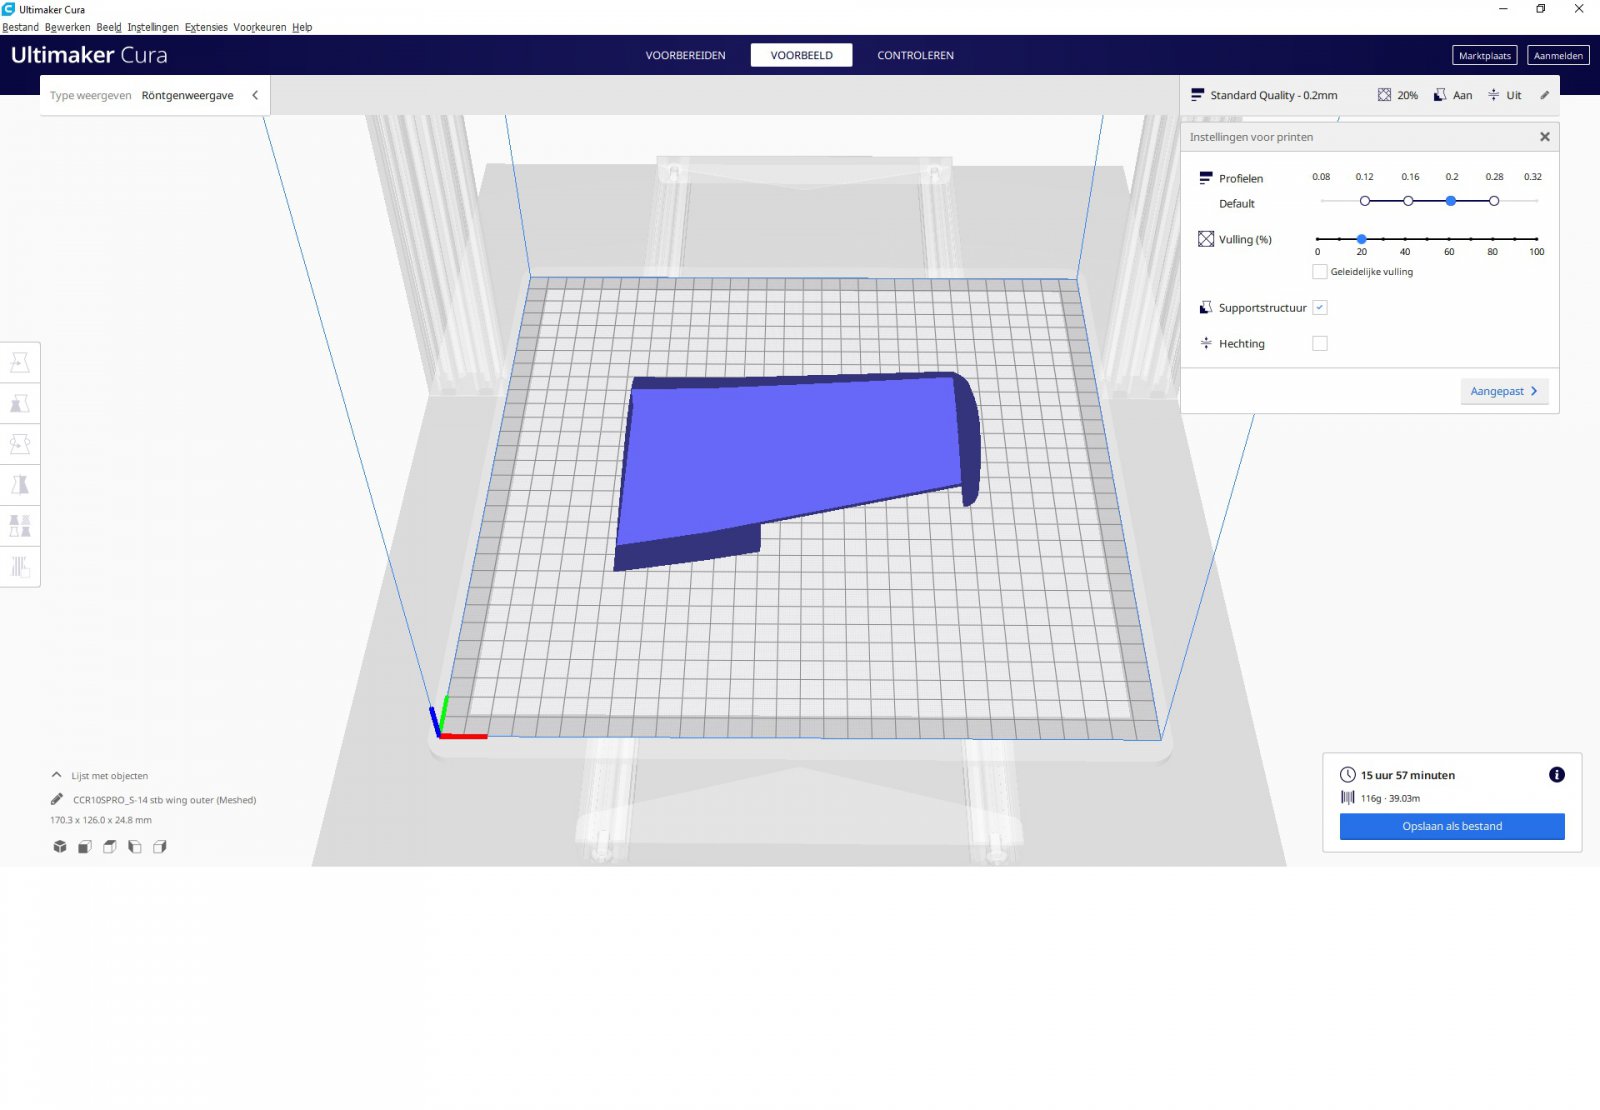Click the model name CCR10SPRO_S-14 stb wing outer
The image size is (1600, 1110).
[164, 800]
